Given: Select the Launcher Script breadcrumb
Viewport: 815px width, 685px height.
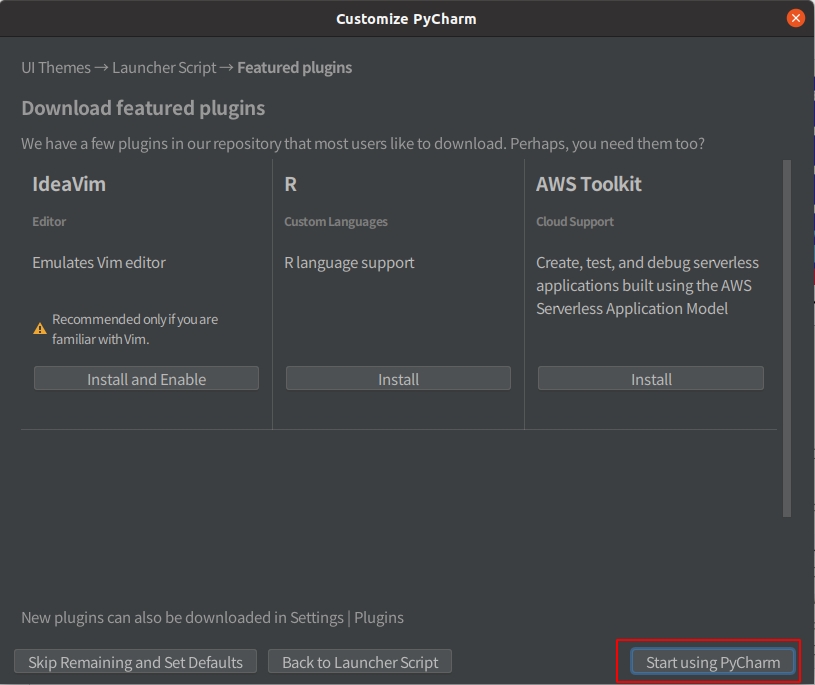Looking at the screenshot, I should pos(164,68).
